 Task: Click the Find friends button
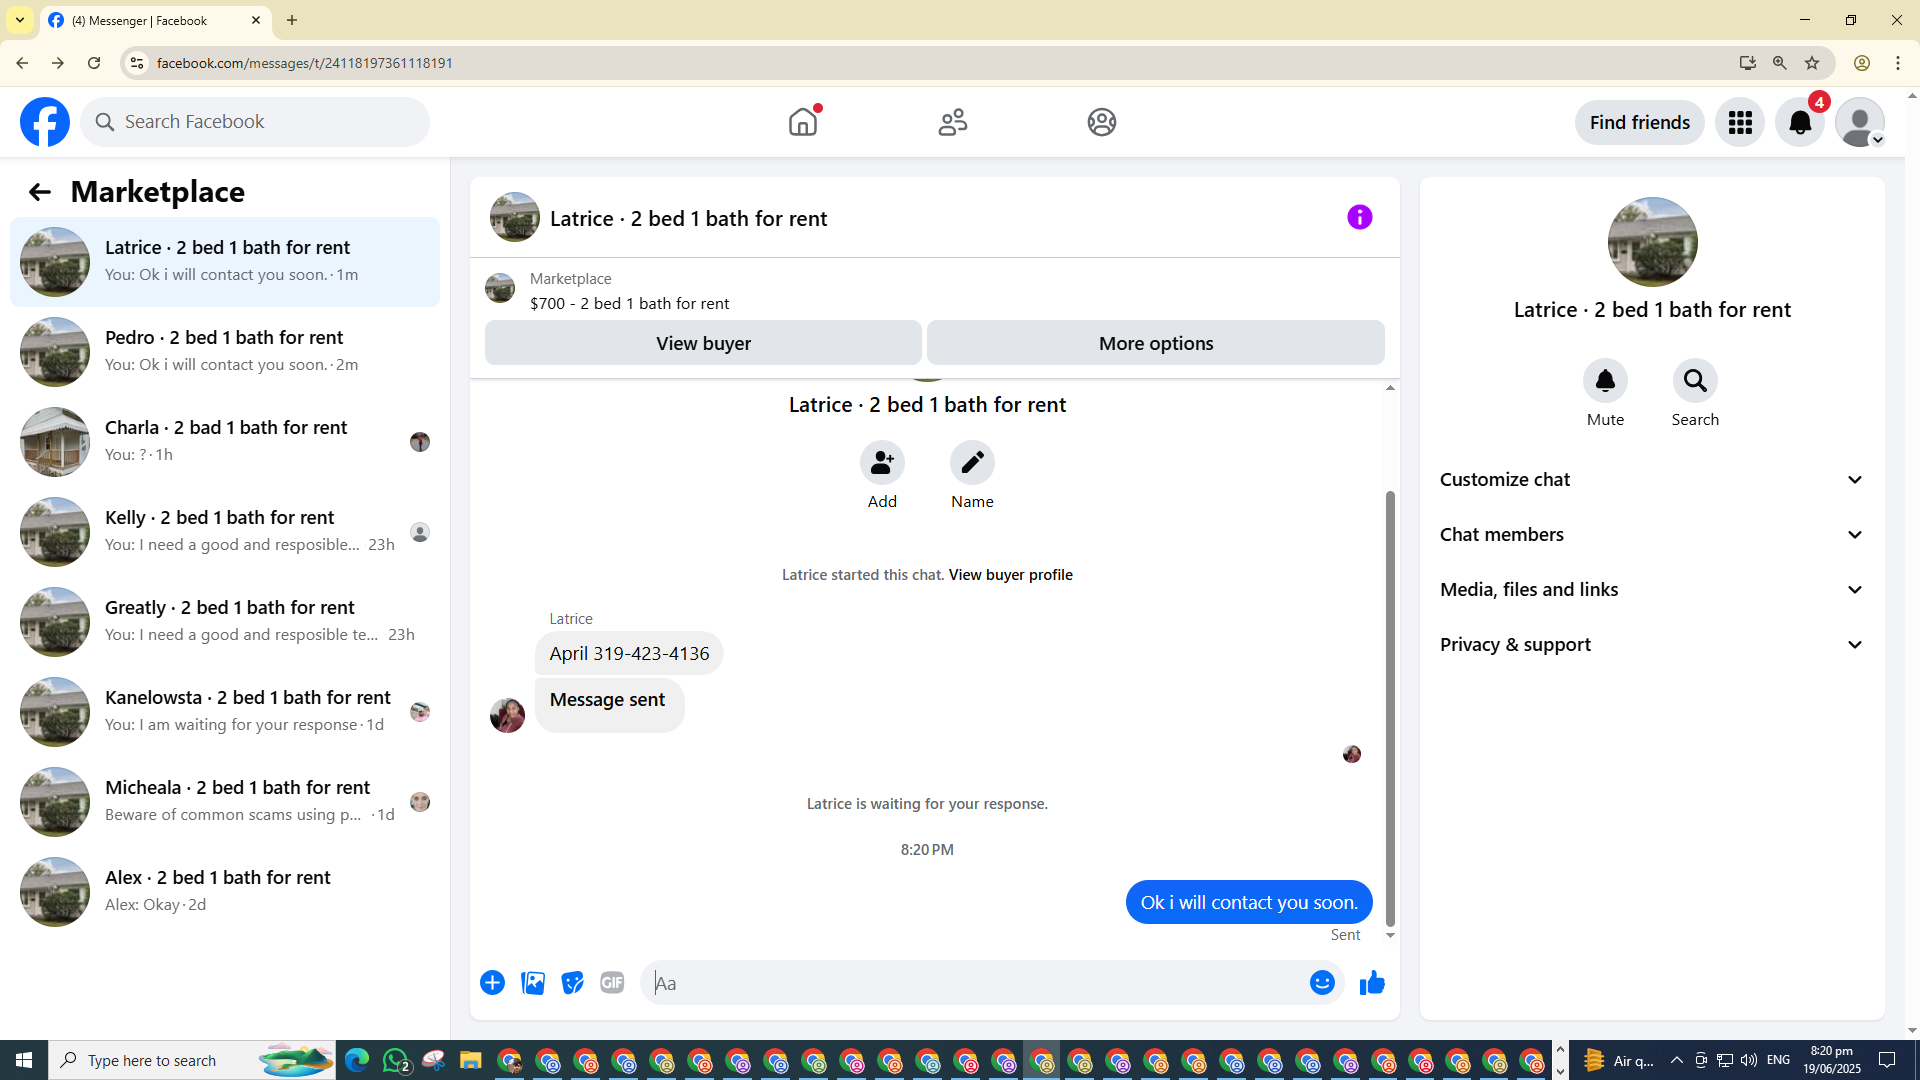pyautogui.click(x=1640, y=122)
